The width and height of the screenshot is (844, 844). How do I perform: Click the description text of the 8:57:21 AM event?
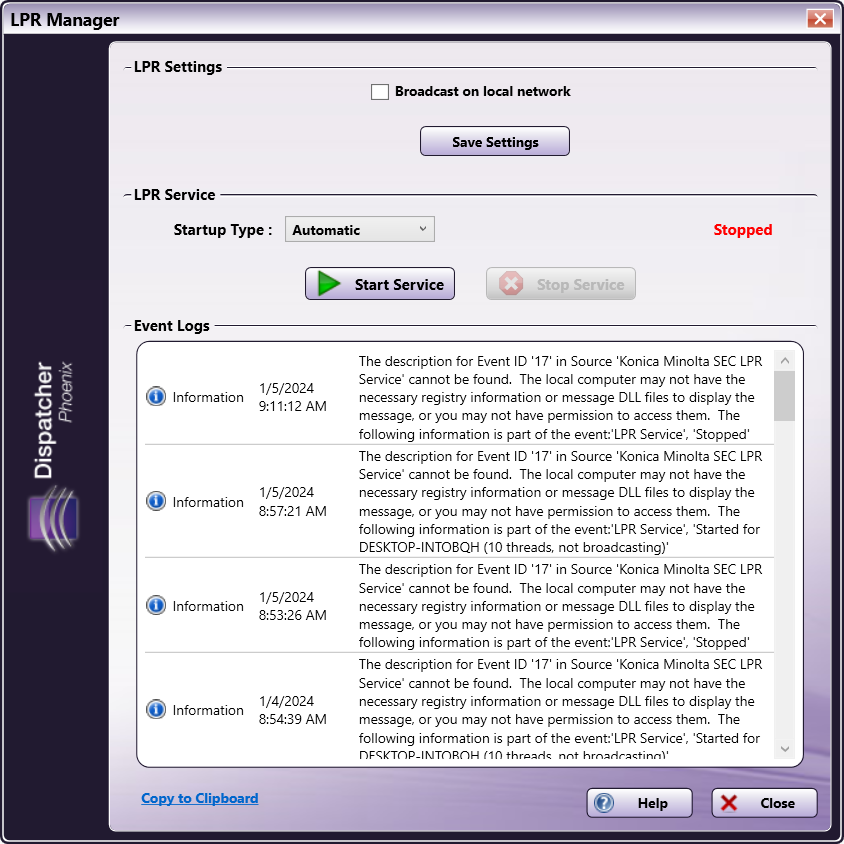pyautogui.click(x=560, y=502)
